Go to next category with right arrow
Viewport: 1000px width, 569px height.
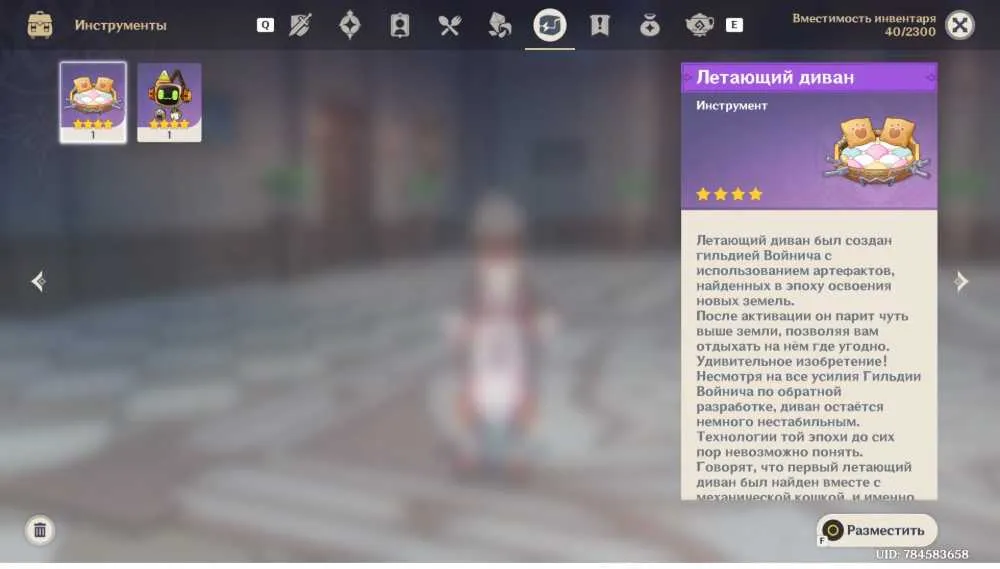[961, 281]
